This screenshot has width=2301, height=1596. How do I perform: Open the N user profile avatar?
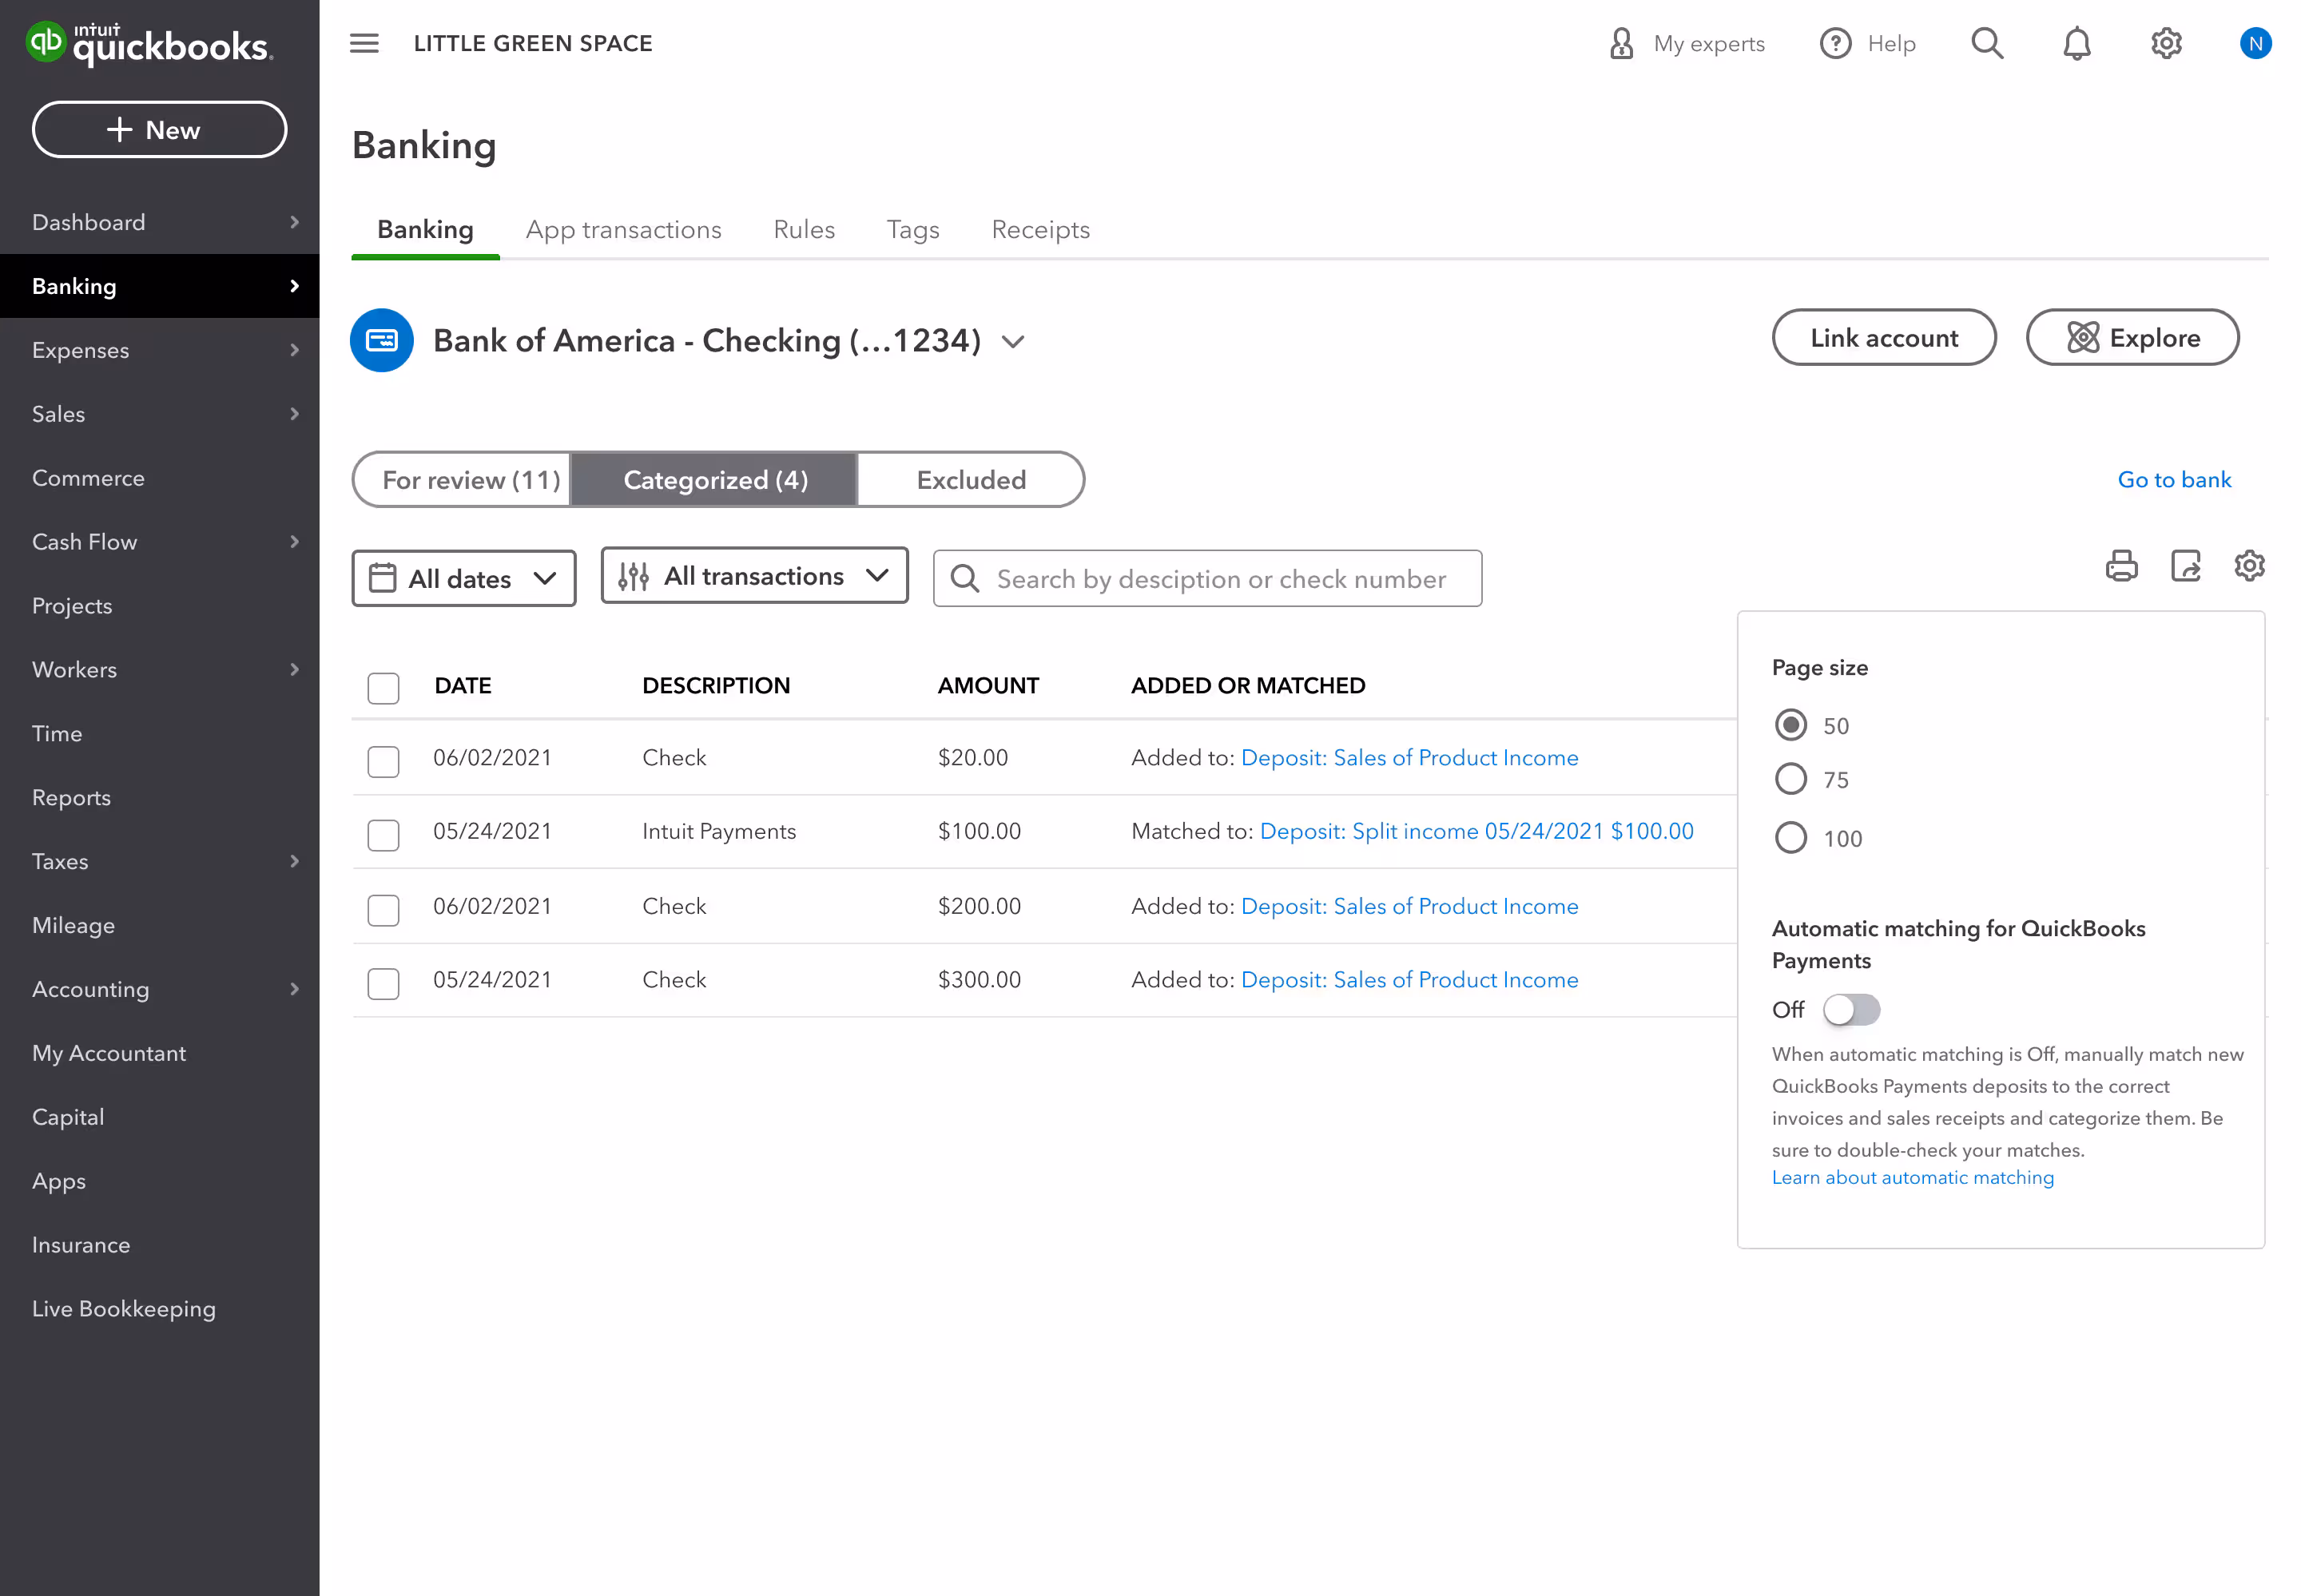[x=2255, y=44]
